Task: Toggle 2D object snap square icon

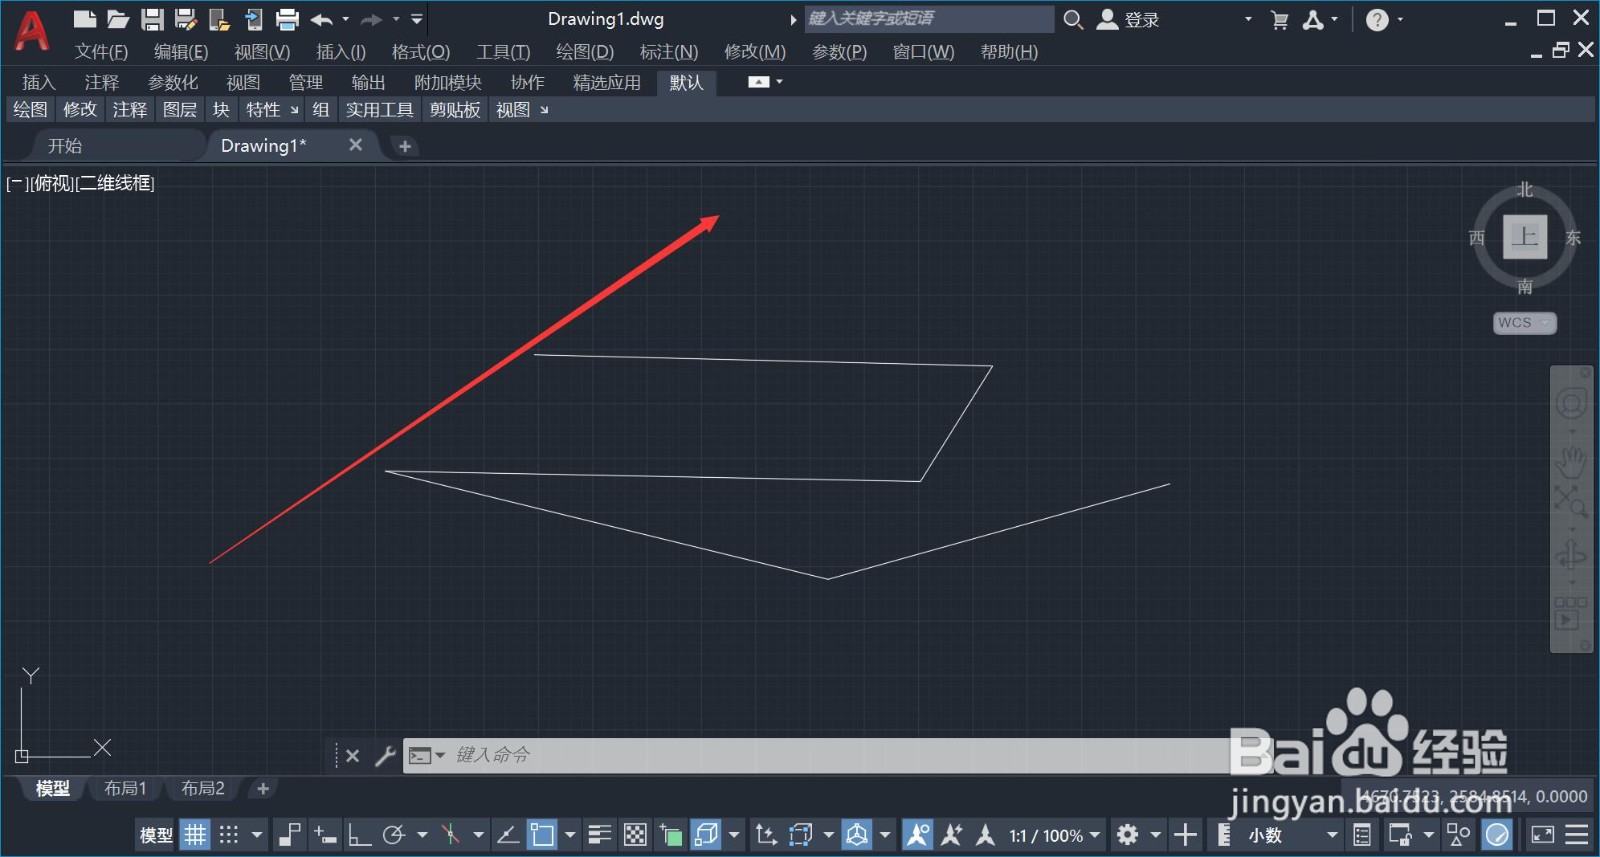Action: pos(543,834)
